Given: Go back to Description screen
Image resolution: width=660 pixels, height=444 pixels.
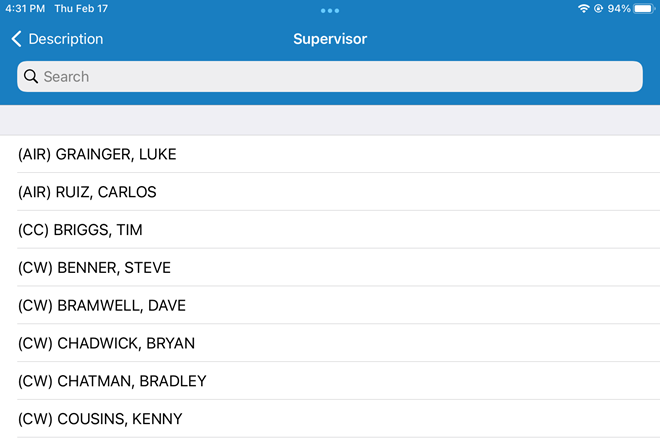Looking at the screenshot, I should click(58, 39).
